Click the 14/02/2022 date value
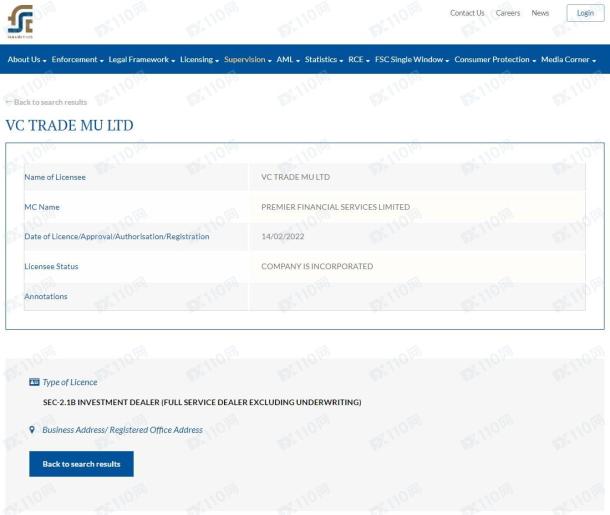 (283, 236)
